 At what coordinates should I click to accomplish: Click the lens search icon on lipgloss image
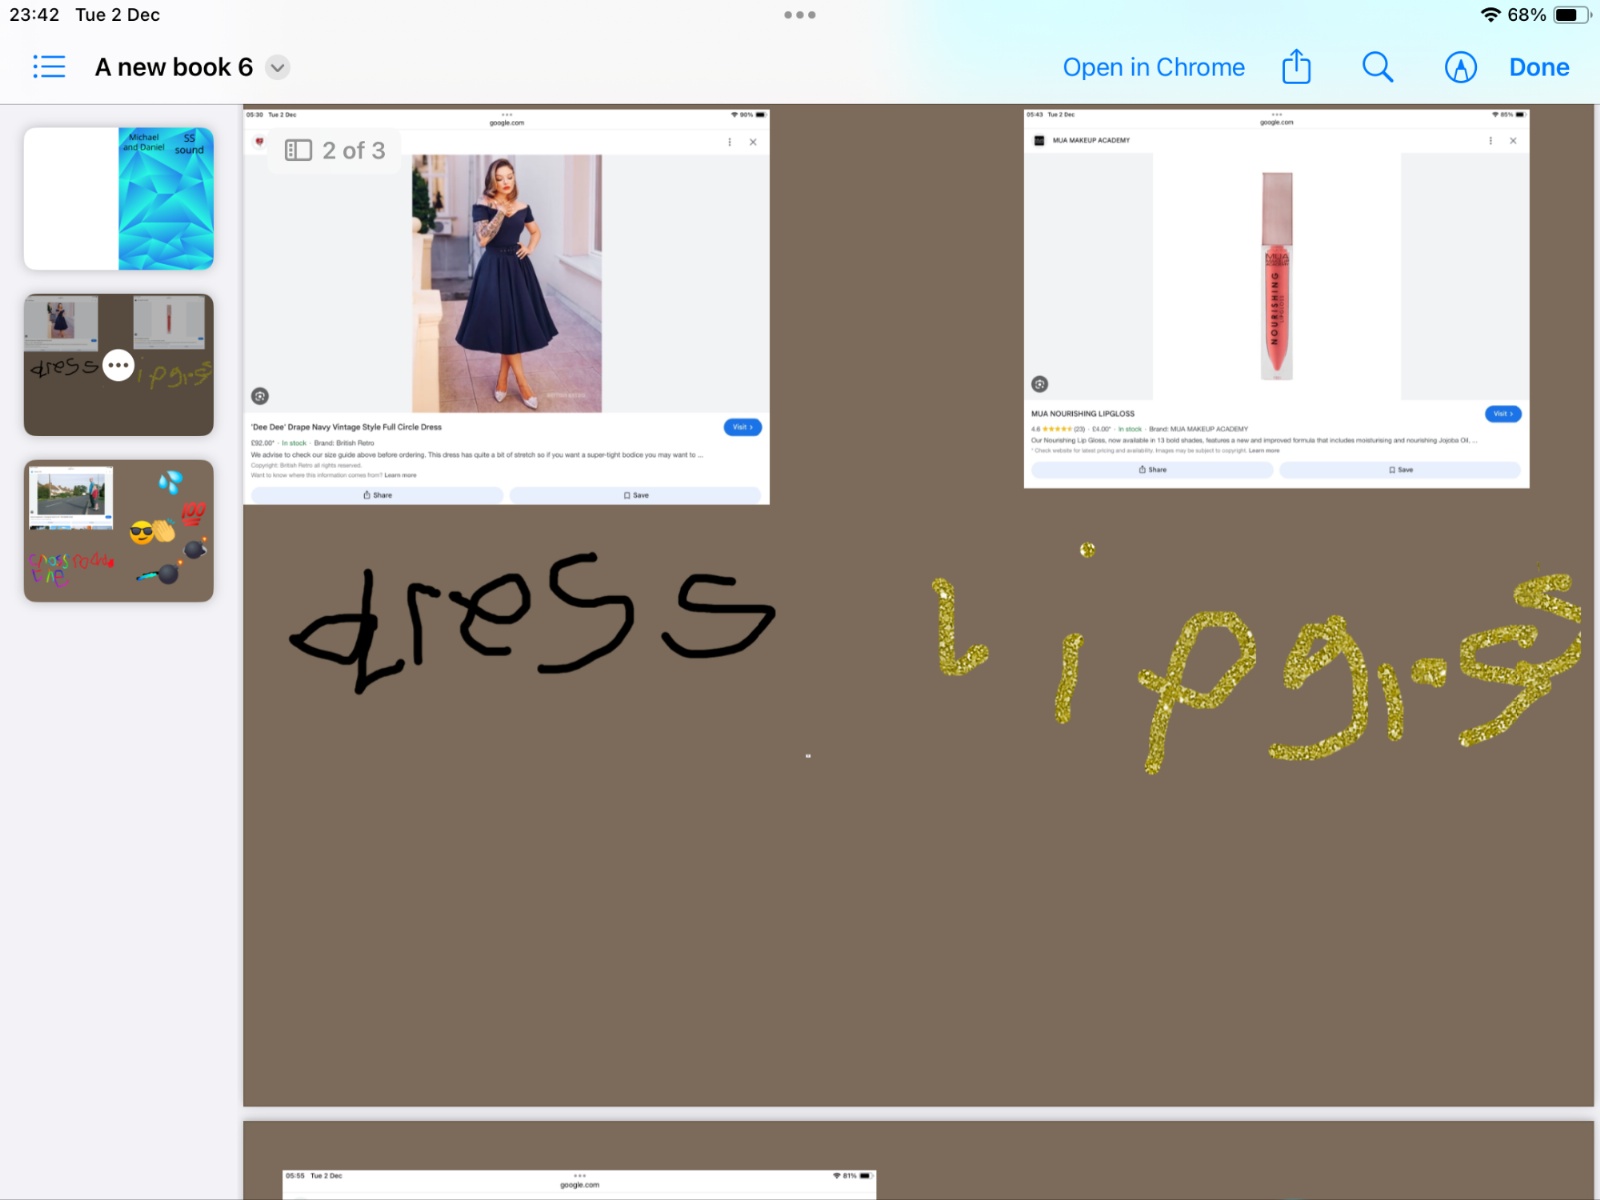[1040, 384]
